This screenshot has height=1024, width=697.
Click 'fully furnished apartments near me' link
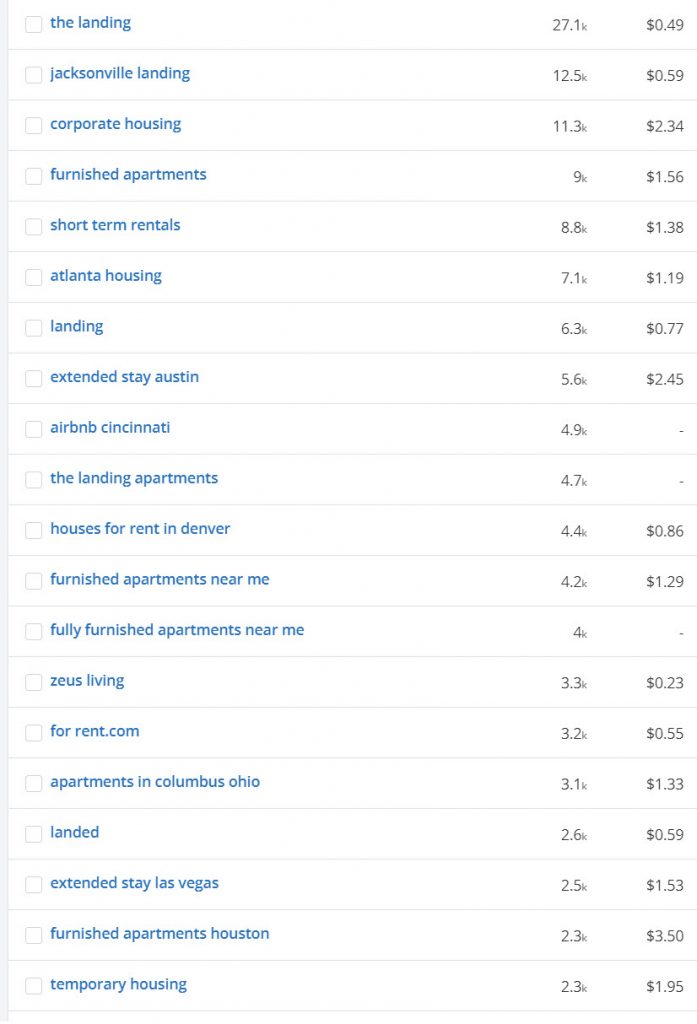177,630
